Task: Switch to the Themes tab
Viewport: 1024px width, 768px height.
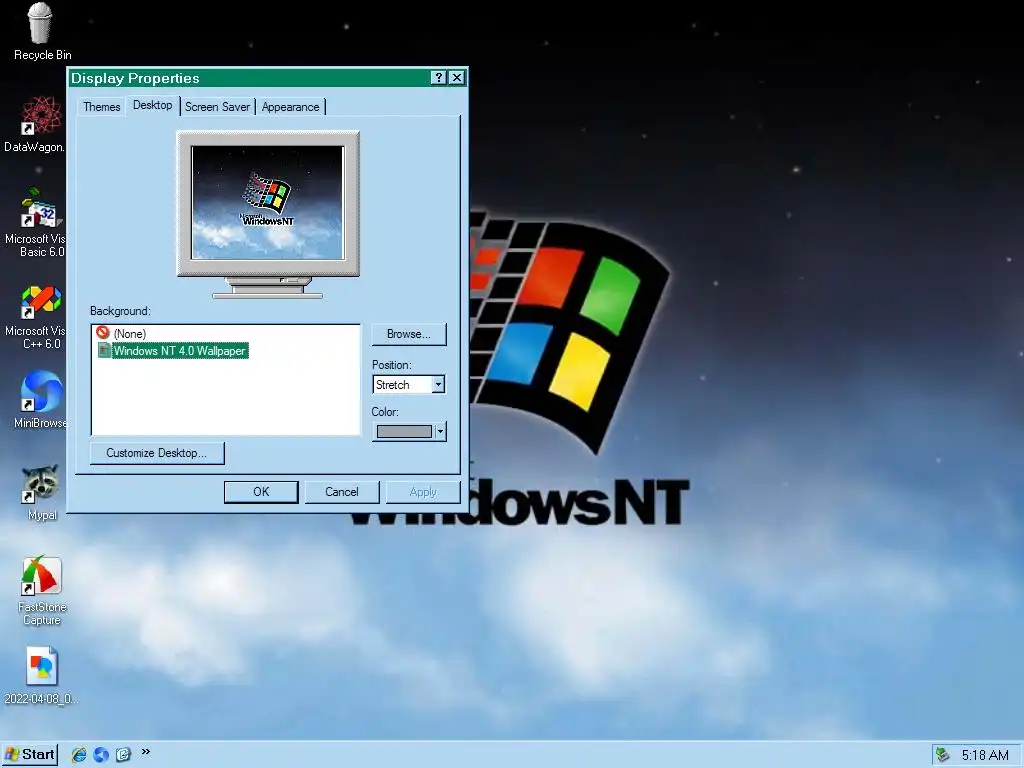Action: [x=102, y=106]
